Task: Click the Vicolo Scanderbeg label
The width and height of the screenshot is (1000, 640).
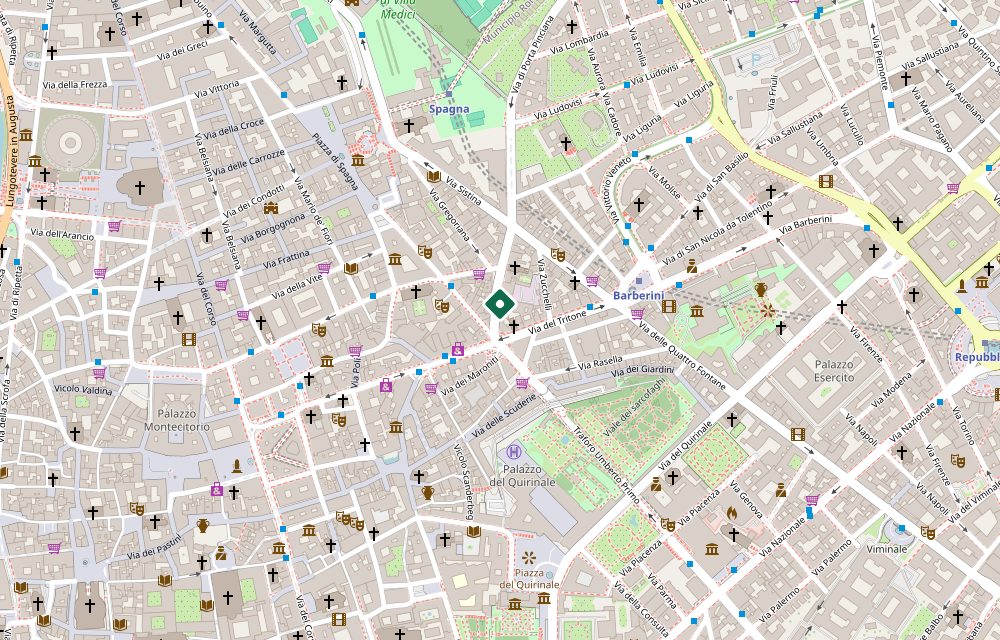Action: 465,482
